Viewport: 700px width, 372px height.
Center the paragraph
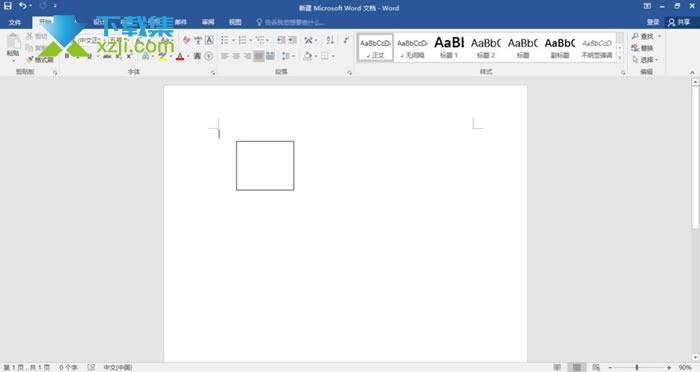click(x=236, y=56)
